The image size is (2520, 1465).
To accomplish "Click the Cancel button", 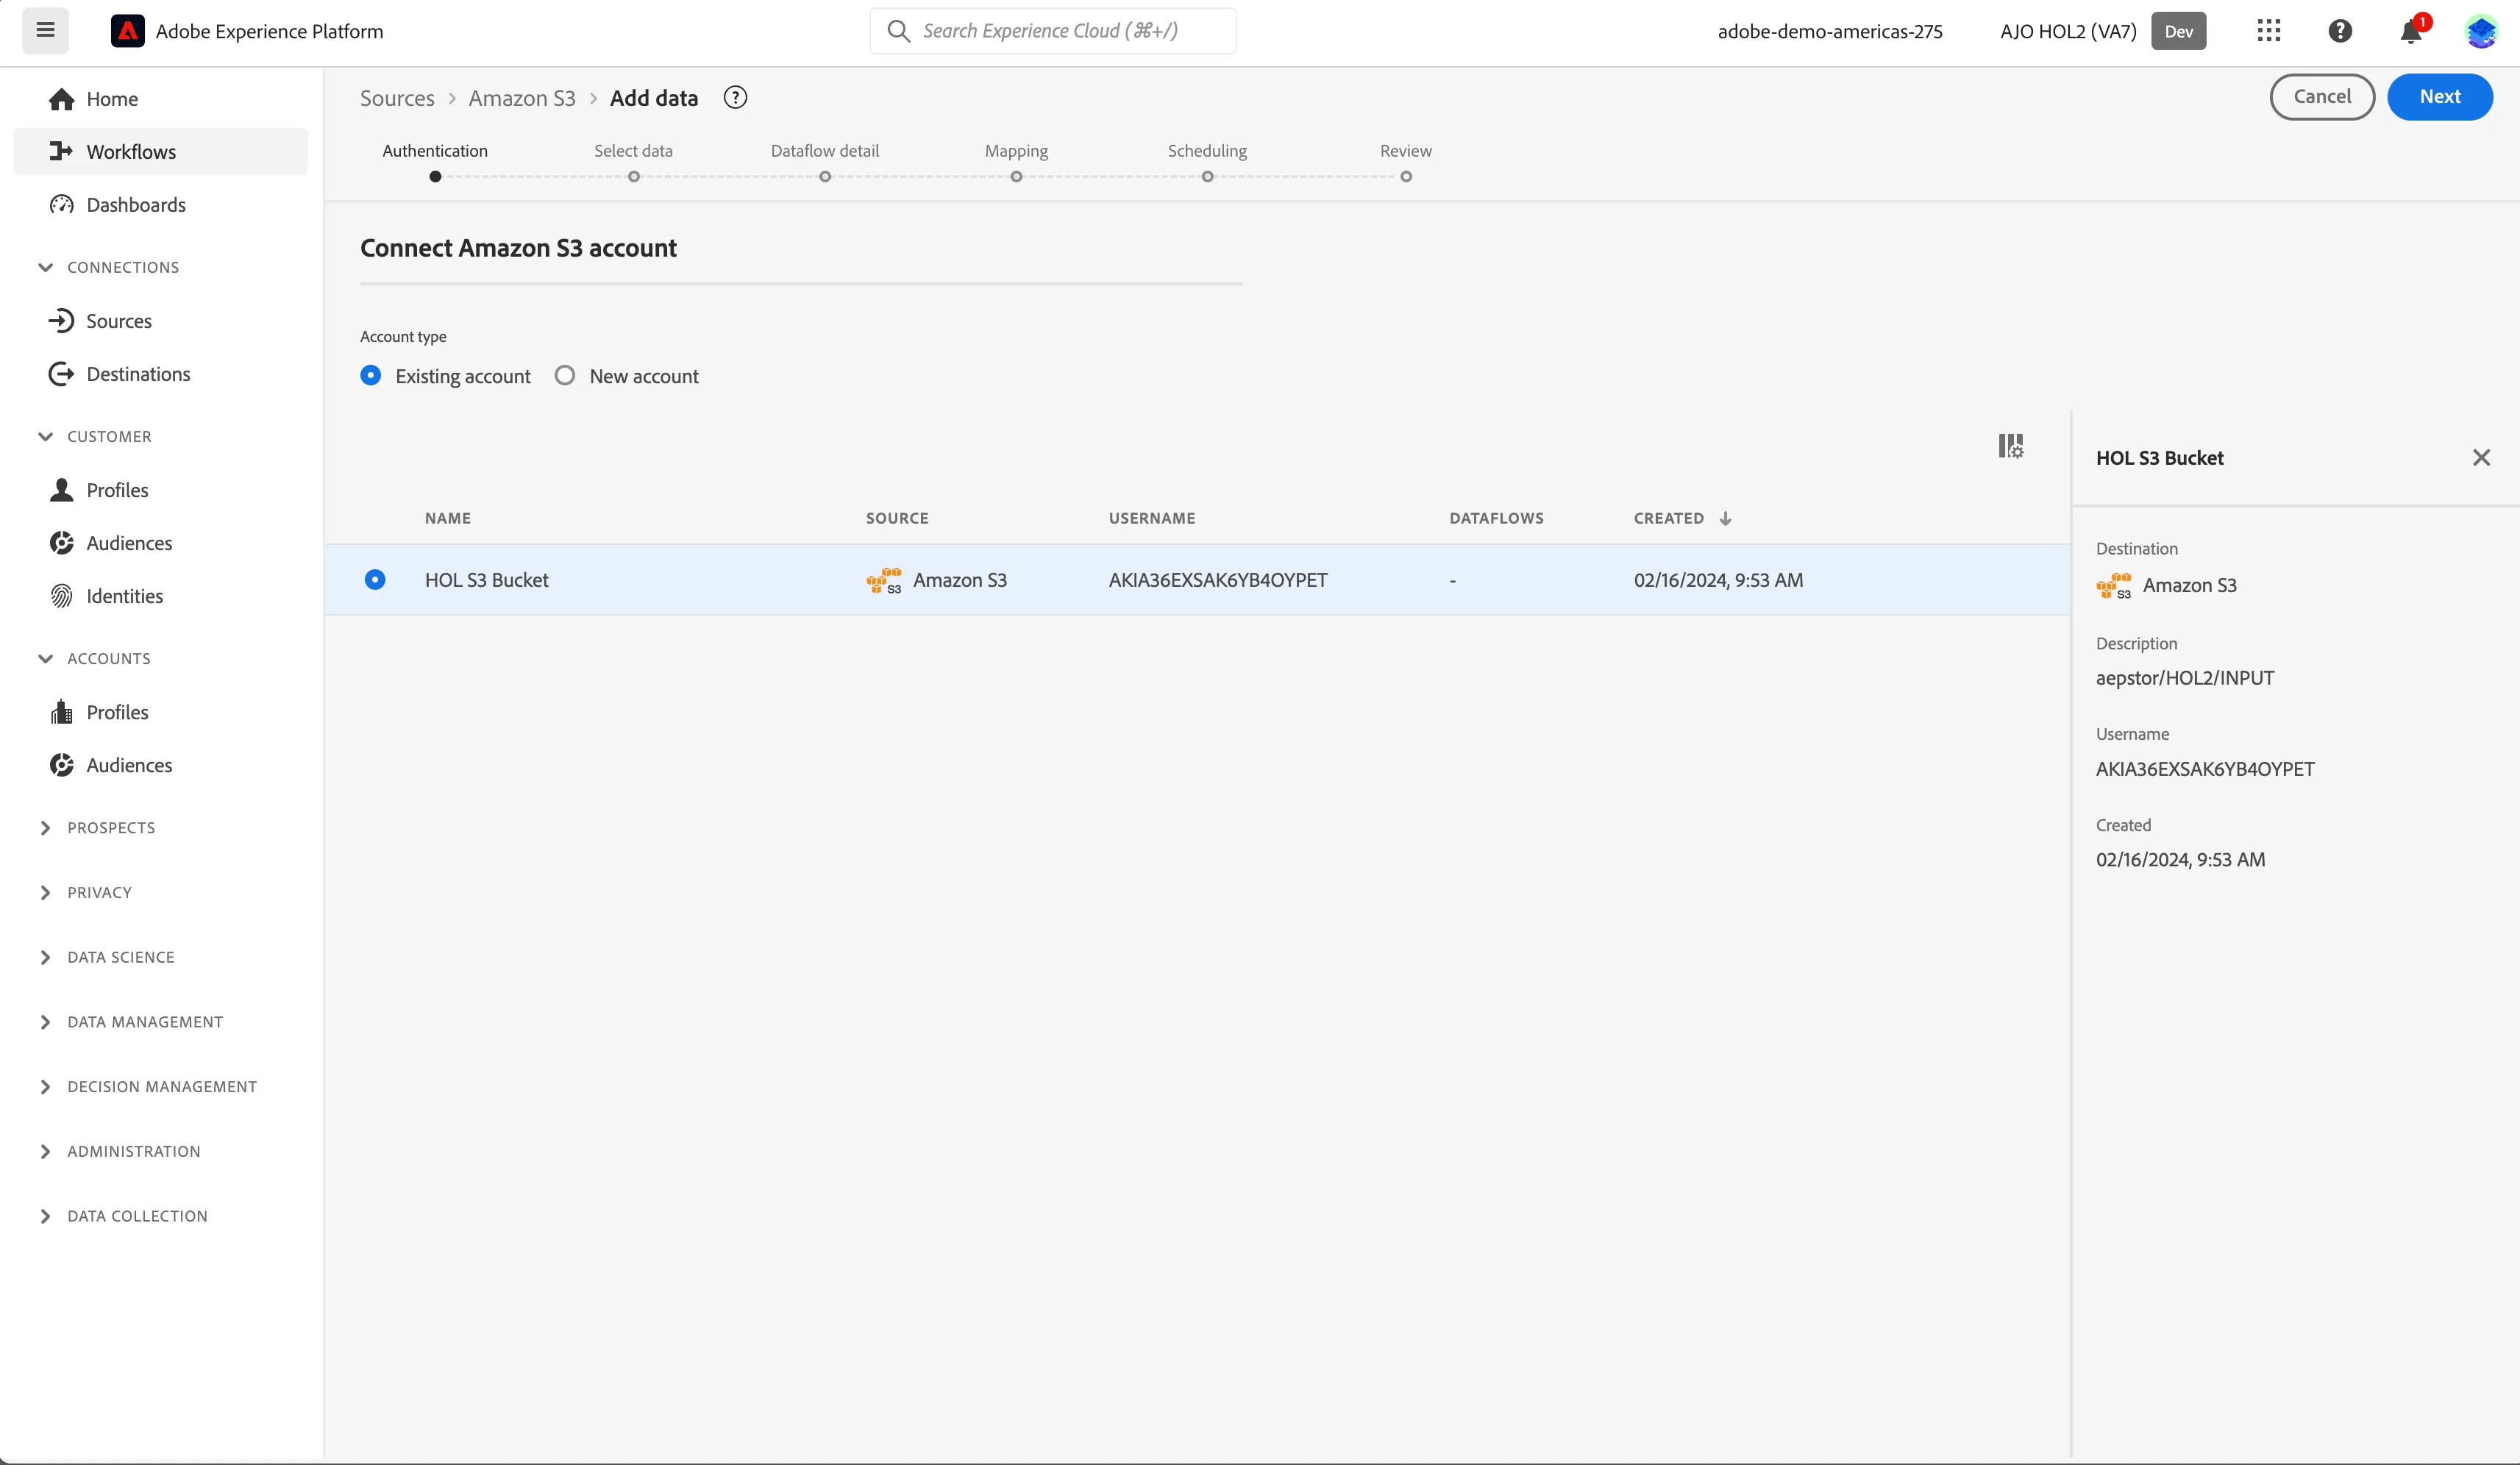I will (x=2322, y=97).
